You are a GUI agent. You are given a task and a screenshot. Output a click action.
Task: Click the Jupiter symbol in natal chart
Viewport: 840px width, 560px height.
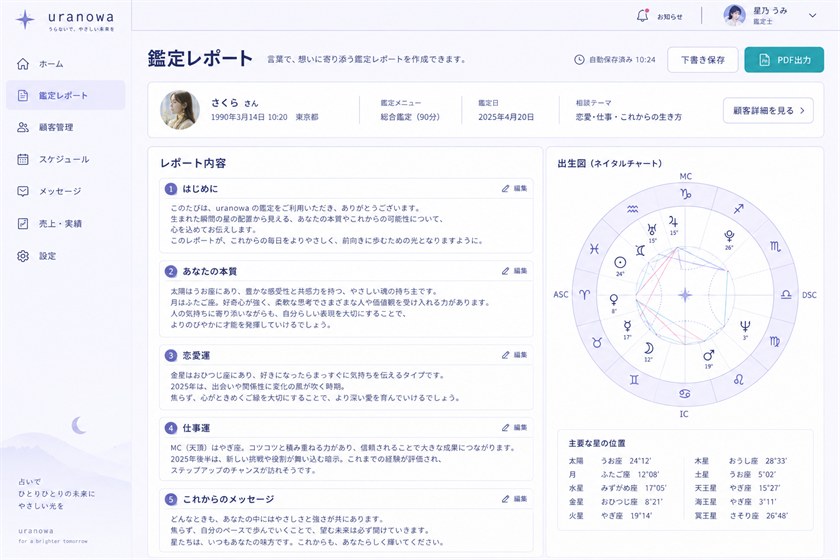click(673, 222)
